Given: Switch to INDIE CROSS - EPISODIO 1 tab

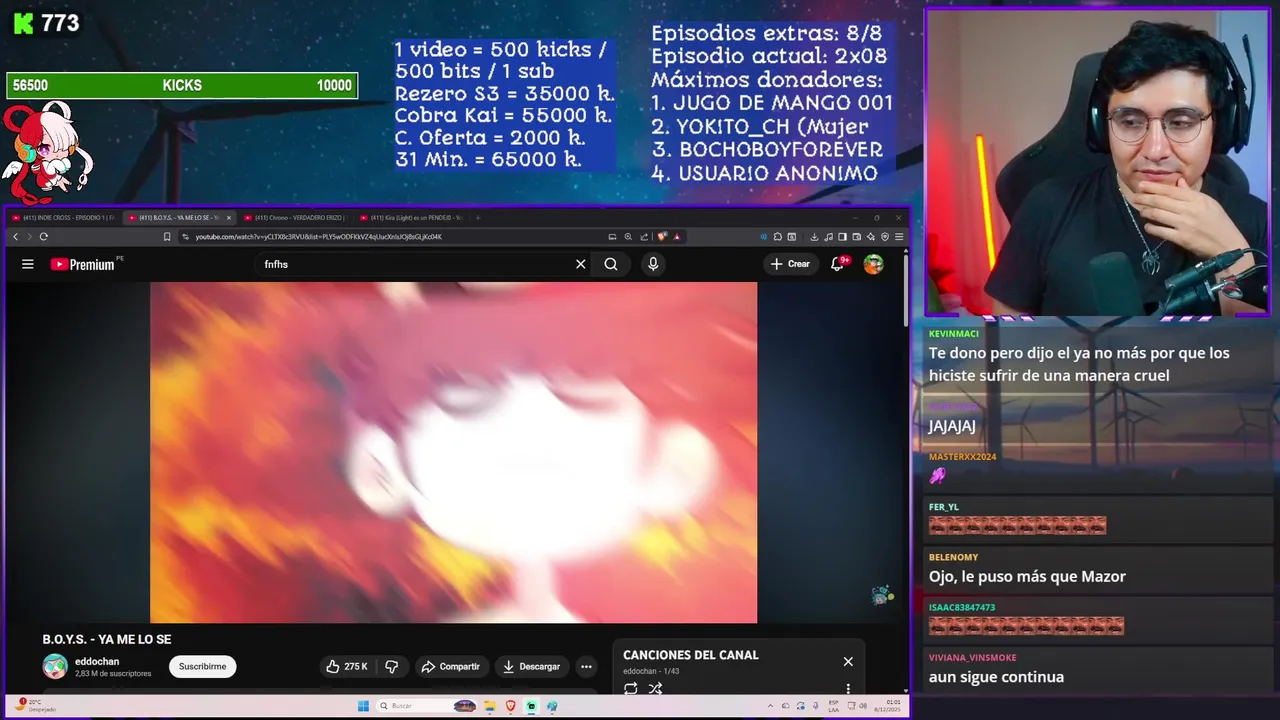Looking at the screenshot, I should (x=64, y=217).
